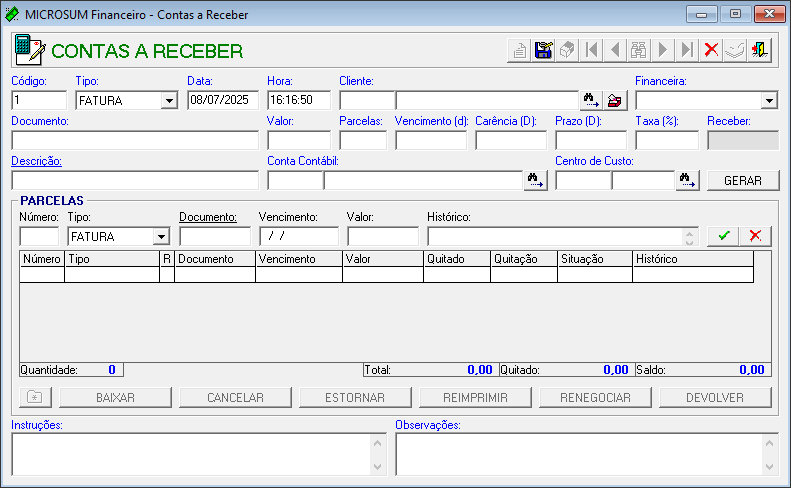The height and width of the screenshot is (488, 791).
Task: Click the grid Vencimento column header
Action: (x=299, y=259)
